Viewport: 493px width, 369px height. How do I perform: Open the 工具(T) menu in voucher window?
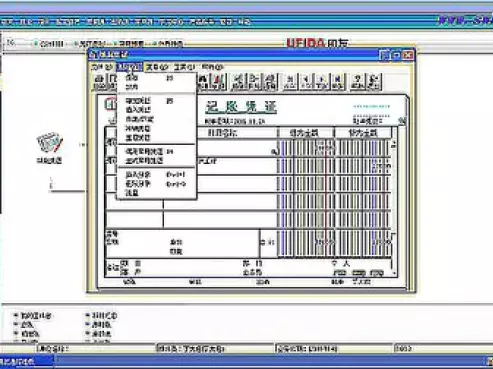[x=185, y=67]
